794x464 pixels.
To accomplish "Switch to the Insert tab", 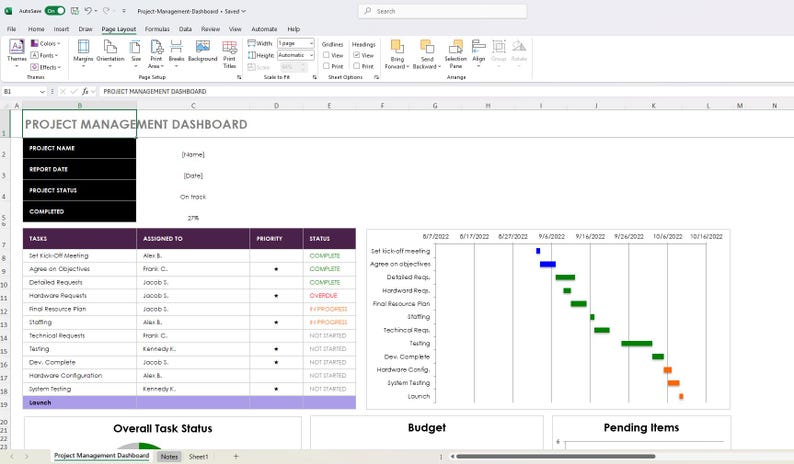I will 61,29.
